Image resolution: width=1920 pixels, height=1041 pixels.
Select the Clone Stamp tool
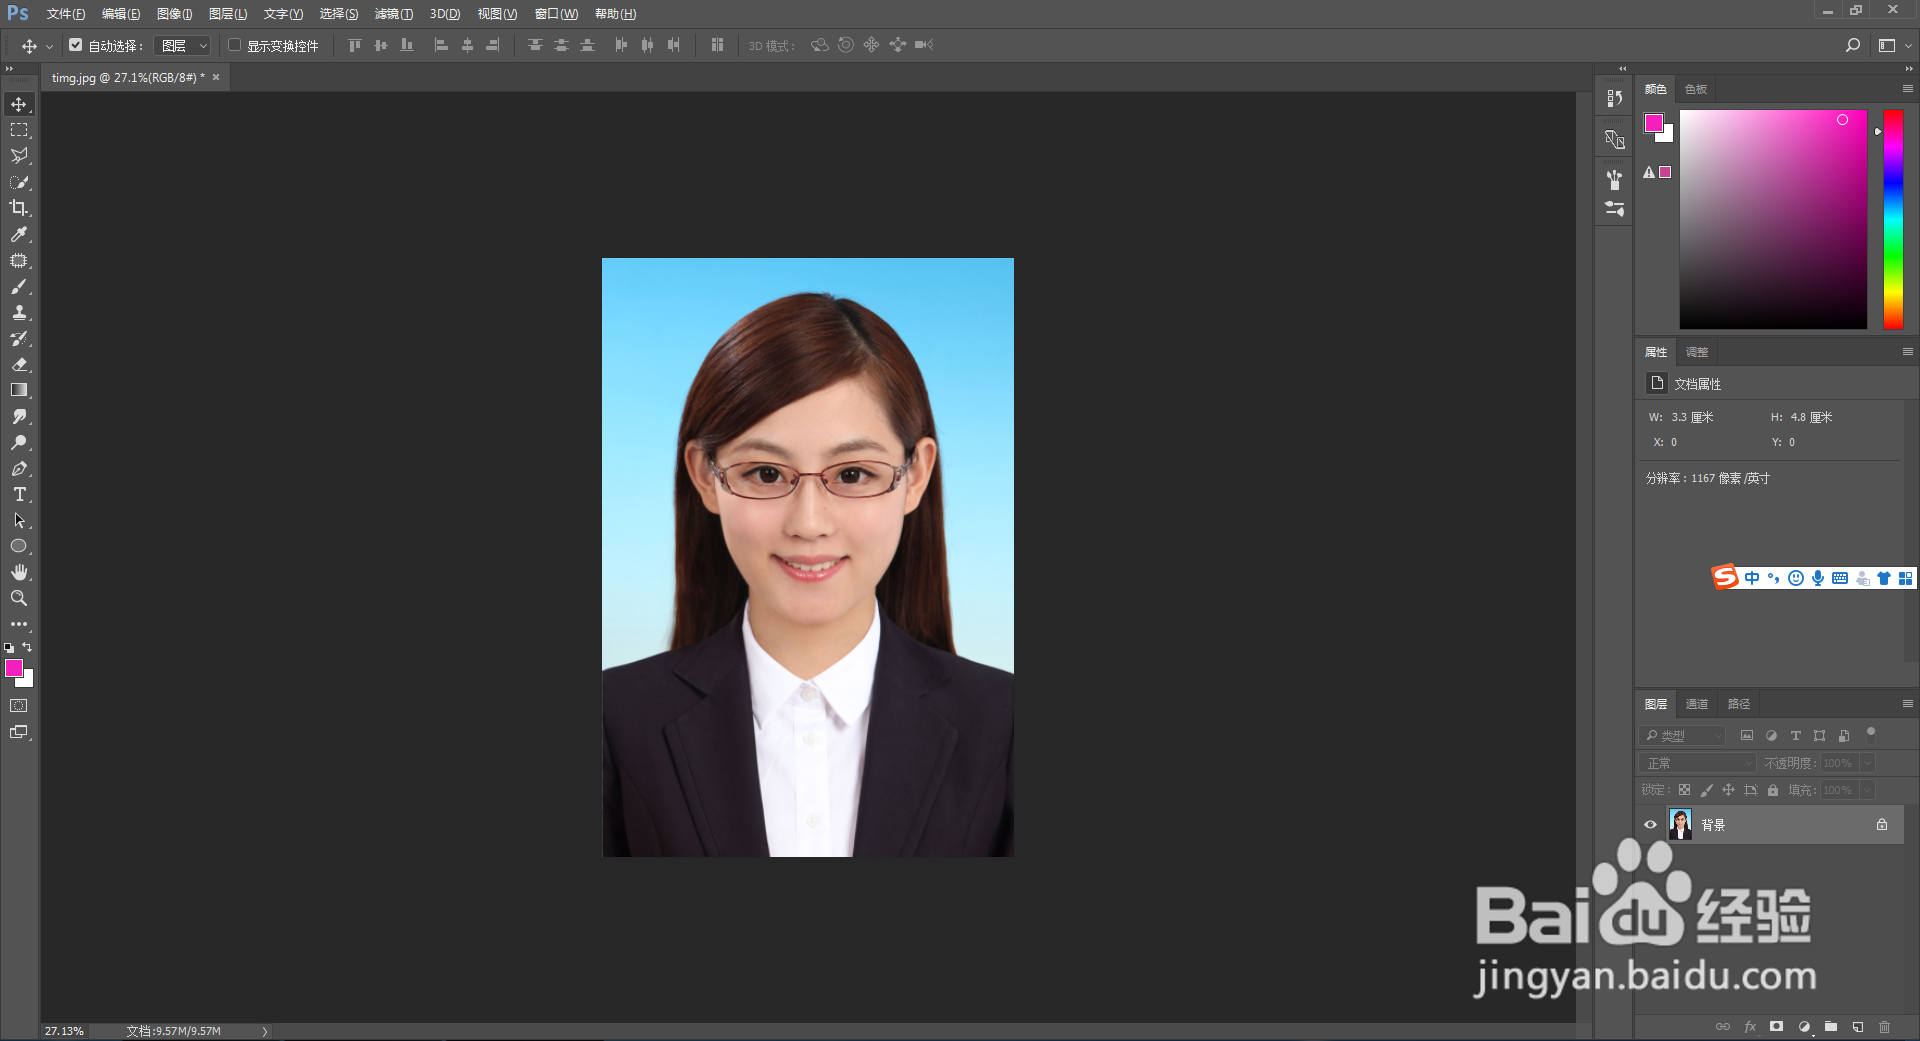(x=19, y=313)
